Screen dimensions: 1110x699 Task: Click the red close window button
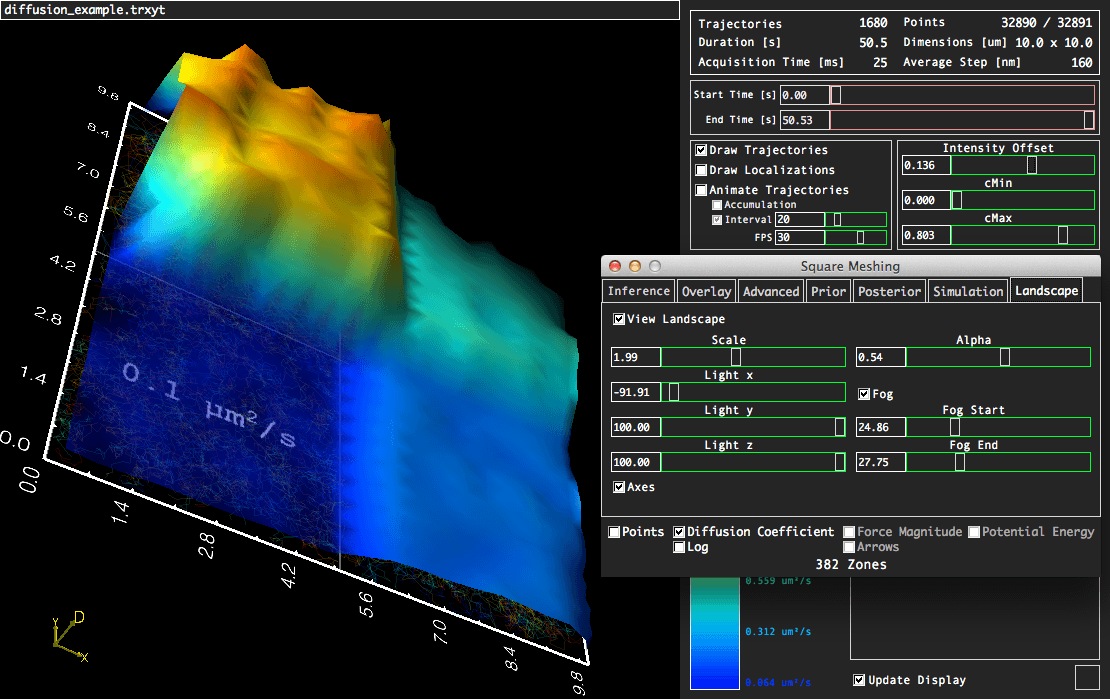pyautogui.click(x=616, y=266)
